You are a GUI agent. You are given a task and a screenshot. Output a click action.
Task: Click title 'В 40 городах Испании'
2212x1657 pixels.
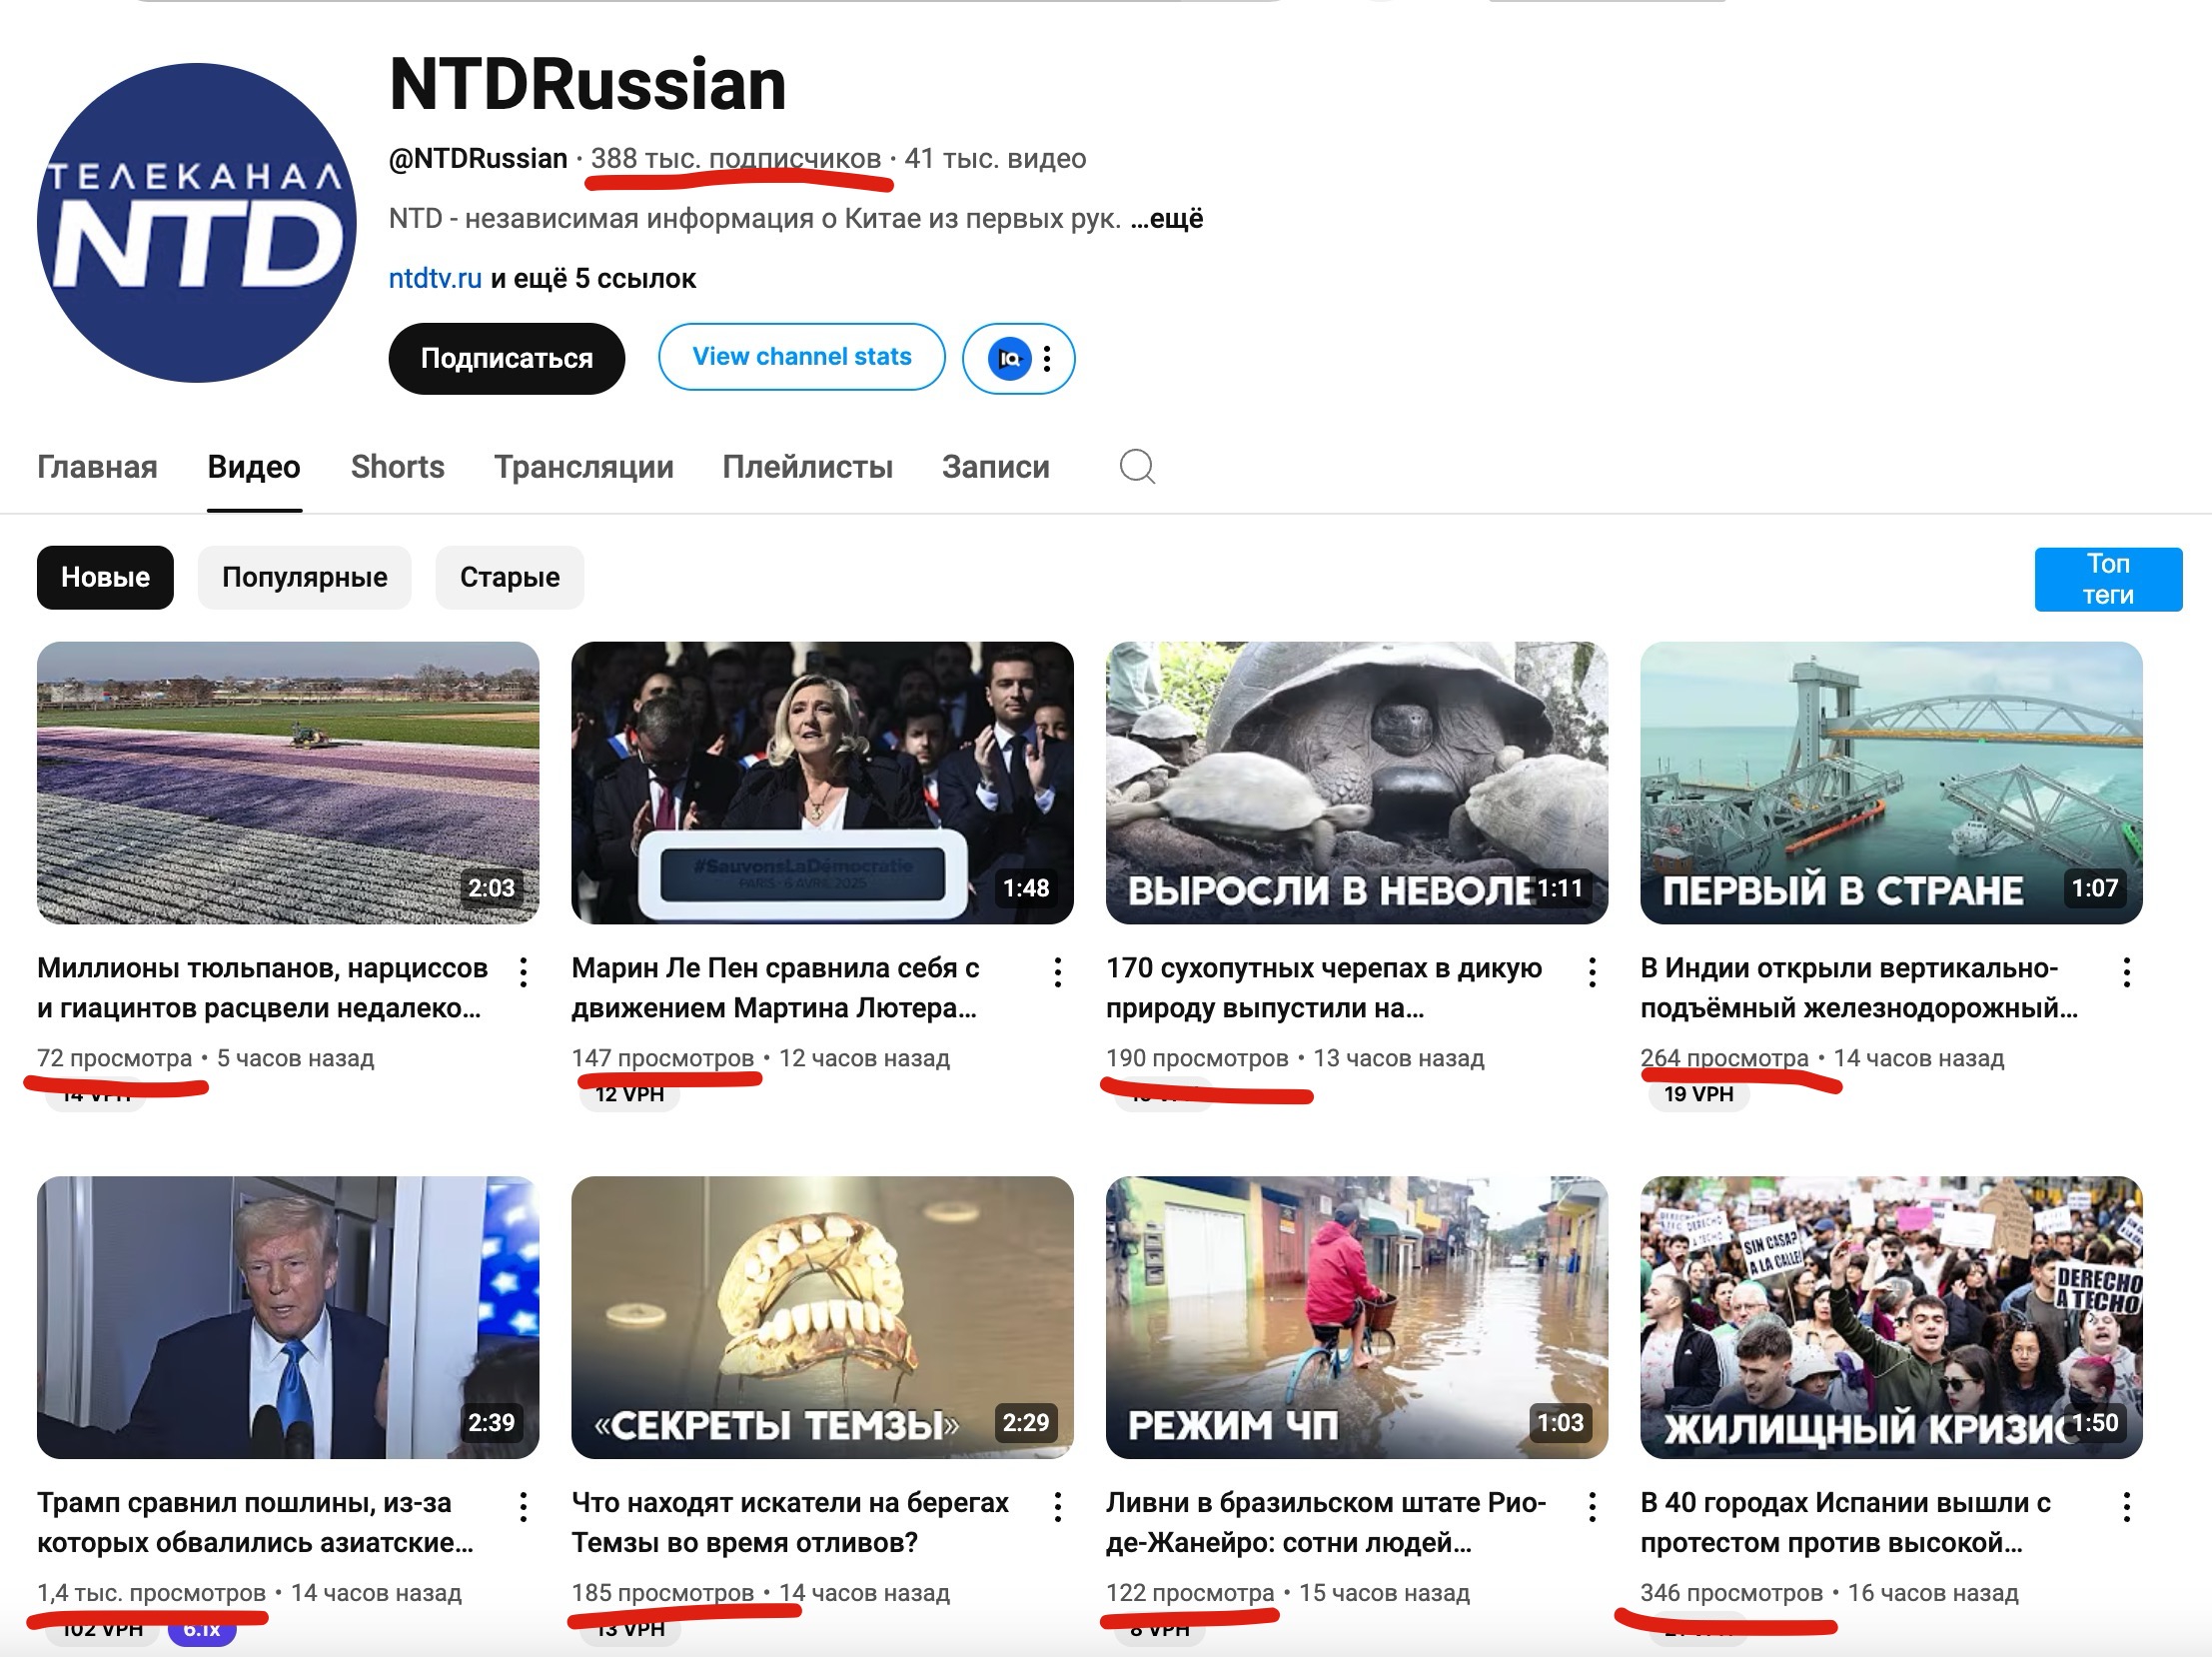click(x=1846, y=1522)
